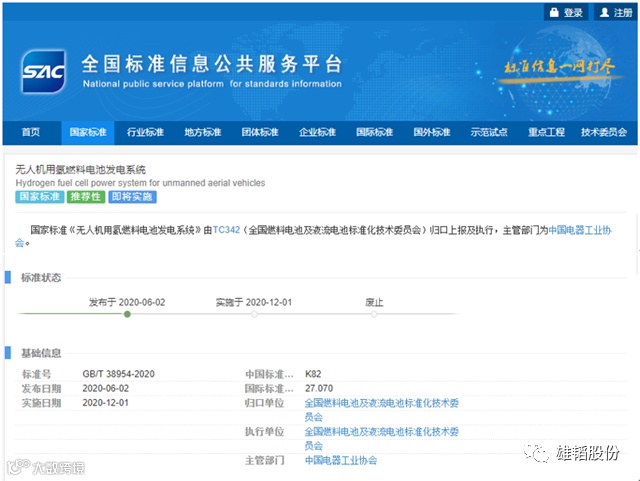Click the 标准状态 section heading

coord(41,278)
